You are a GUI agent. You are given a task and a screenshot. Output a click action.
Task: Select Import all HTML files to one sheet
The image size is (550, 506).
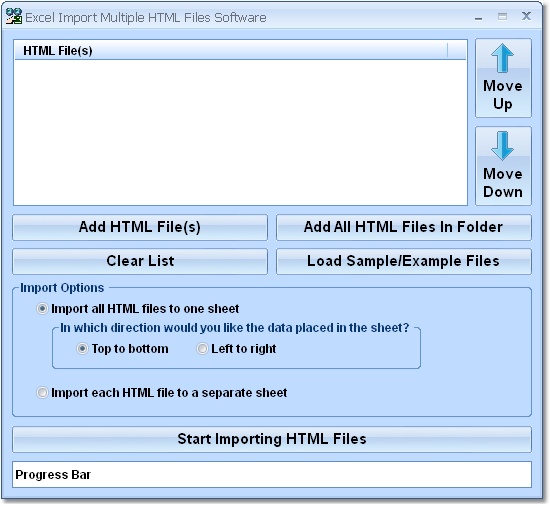pos(42,309)
